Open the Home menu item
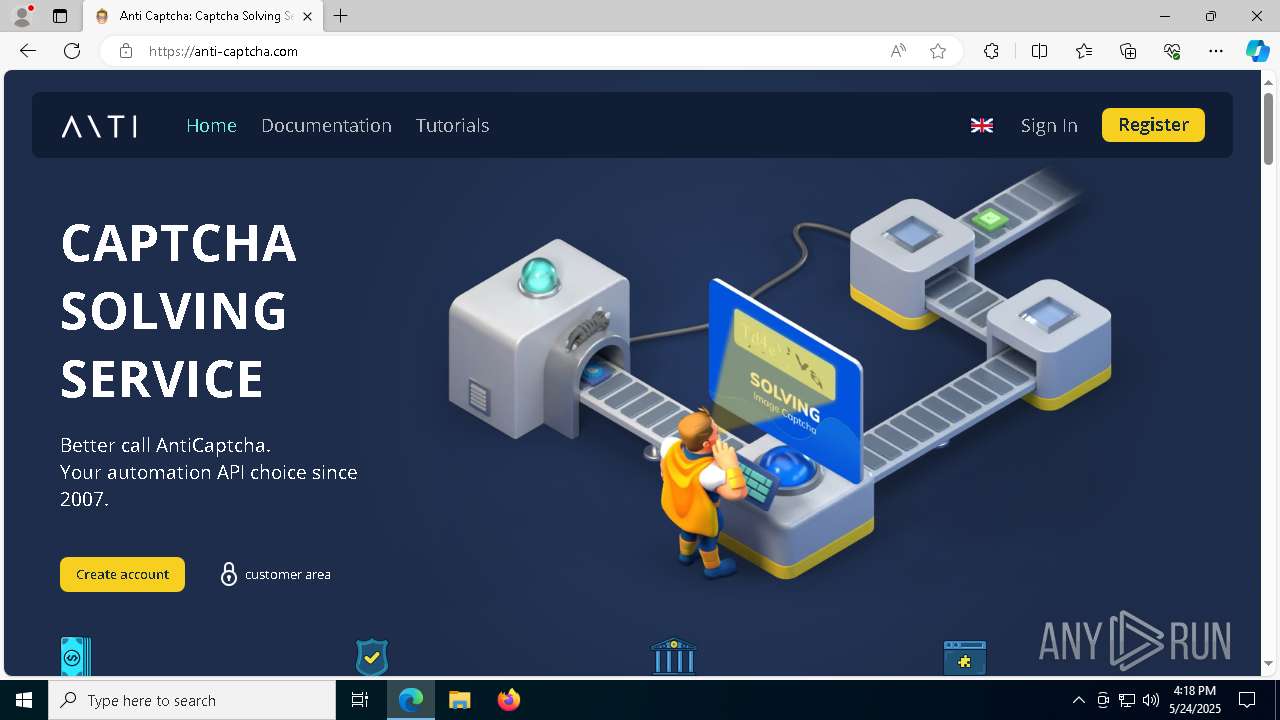This screenshot has height=720, width=1280. [211, 125]
